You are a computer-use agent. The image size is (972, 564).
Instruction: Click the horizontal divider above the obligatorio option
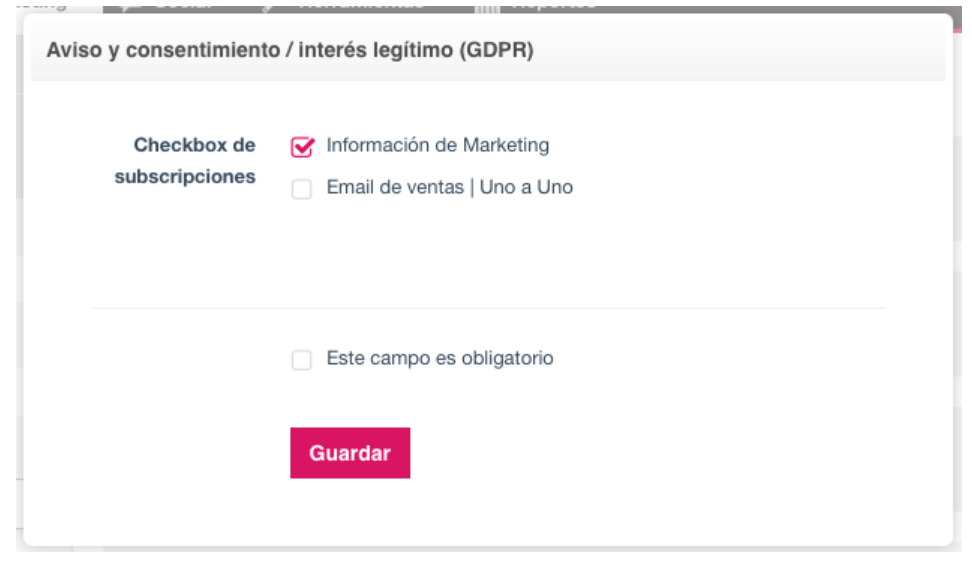pyautogui.click(x=488, y=307)
